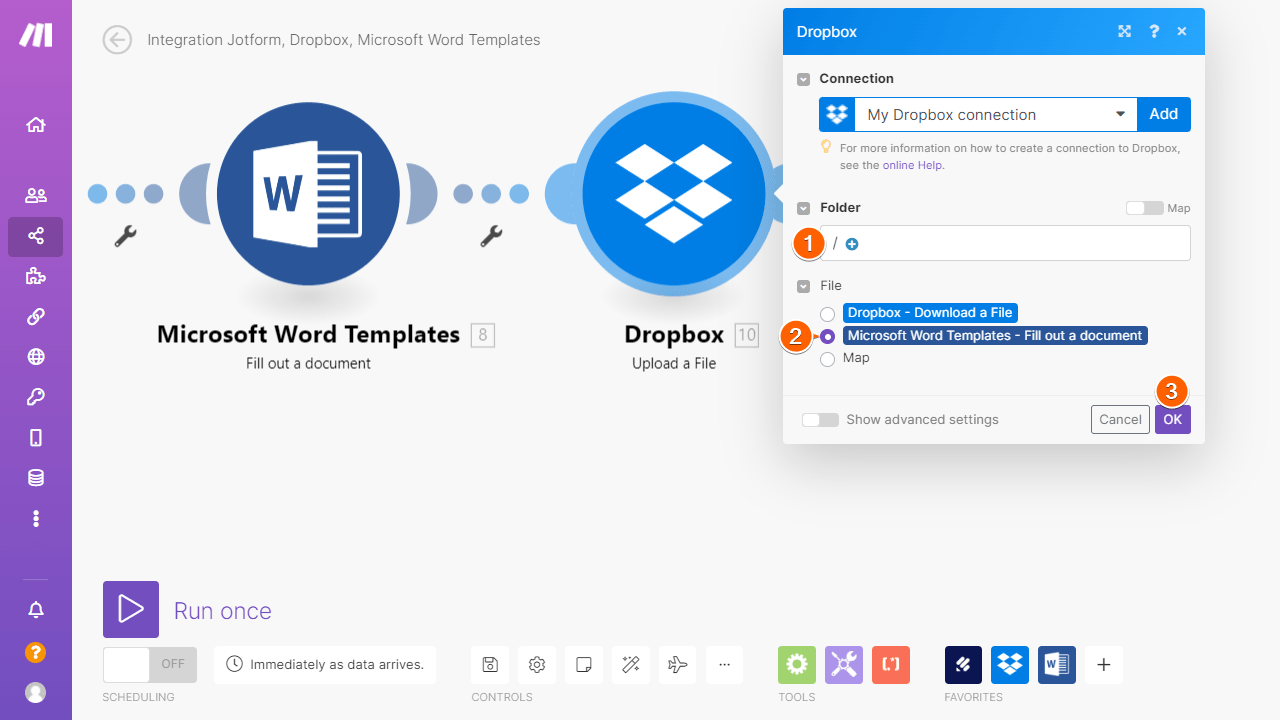1280x720 pixels.
Task: Open scenario settings gear in Controls
Action: [537, 664]
